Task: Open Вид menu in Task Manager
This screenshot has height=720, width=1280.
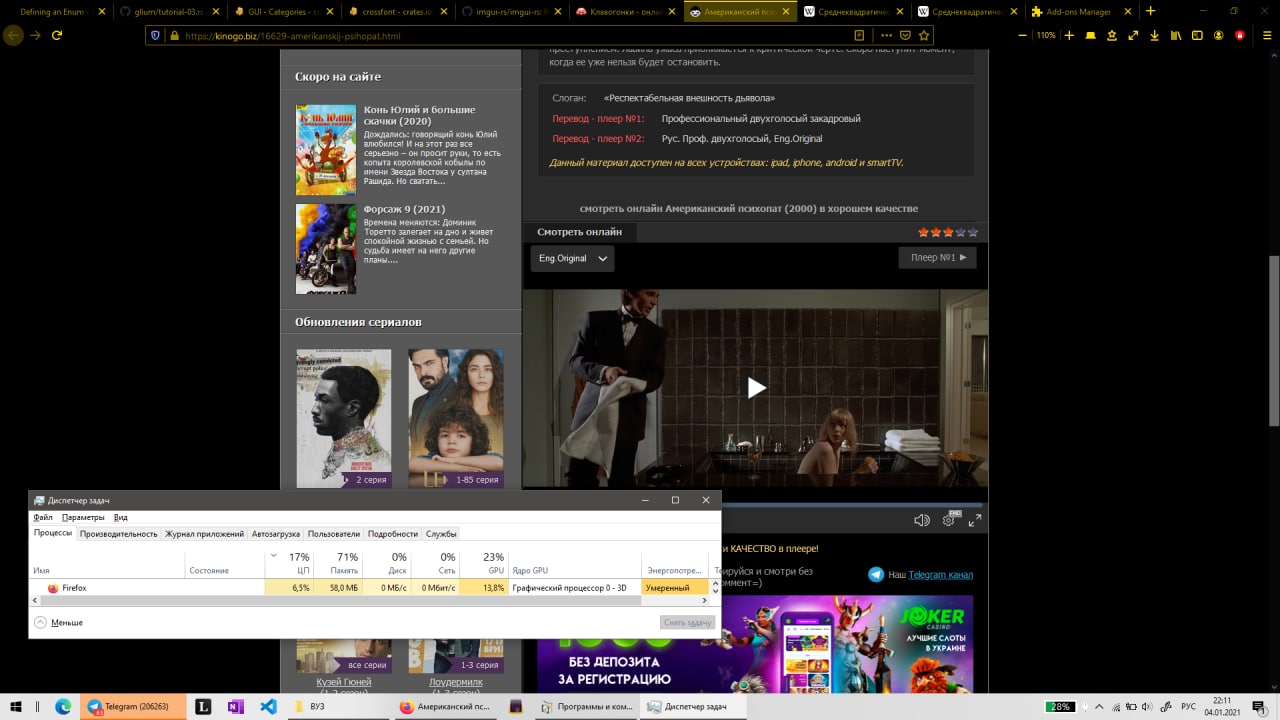Action: pyautogui.click(x=120, y=517)
